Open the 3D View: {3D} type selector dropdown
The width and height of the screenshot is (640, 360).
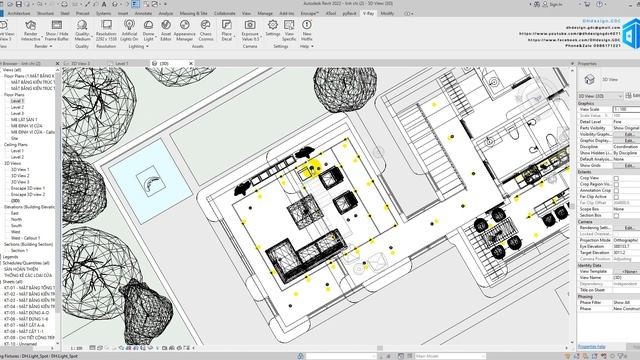point(600,96)
